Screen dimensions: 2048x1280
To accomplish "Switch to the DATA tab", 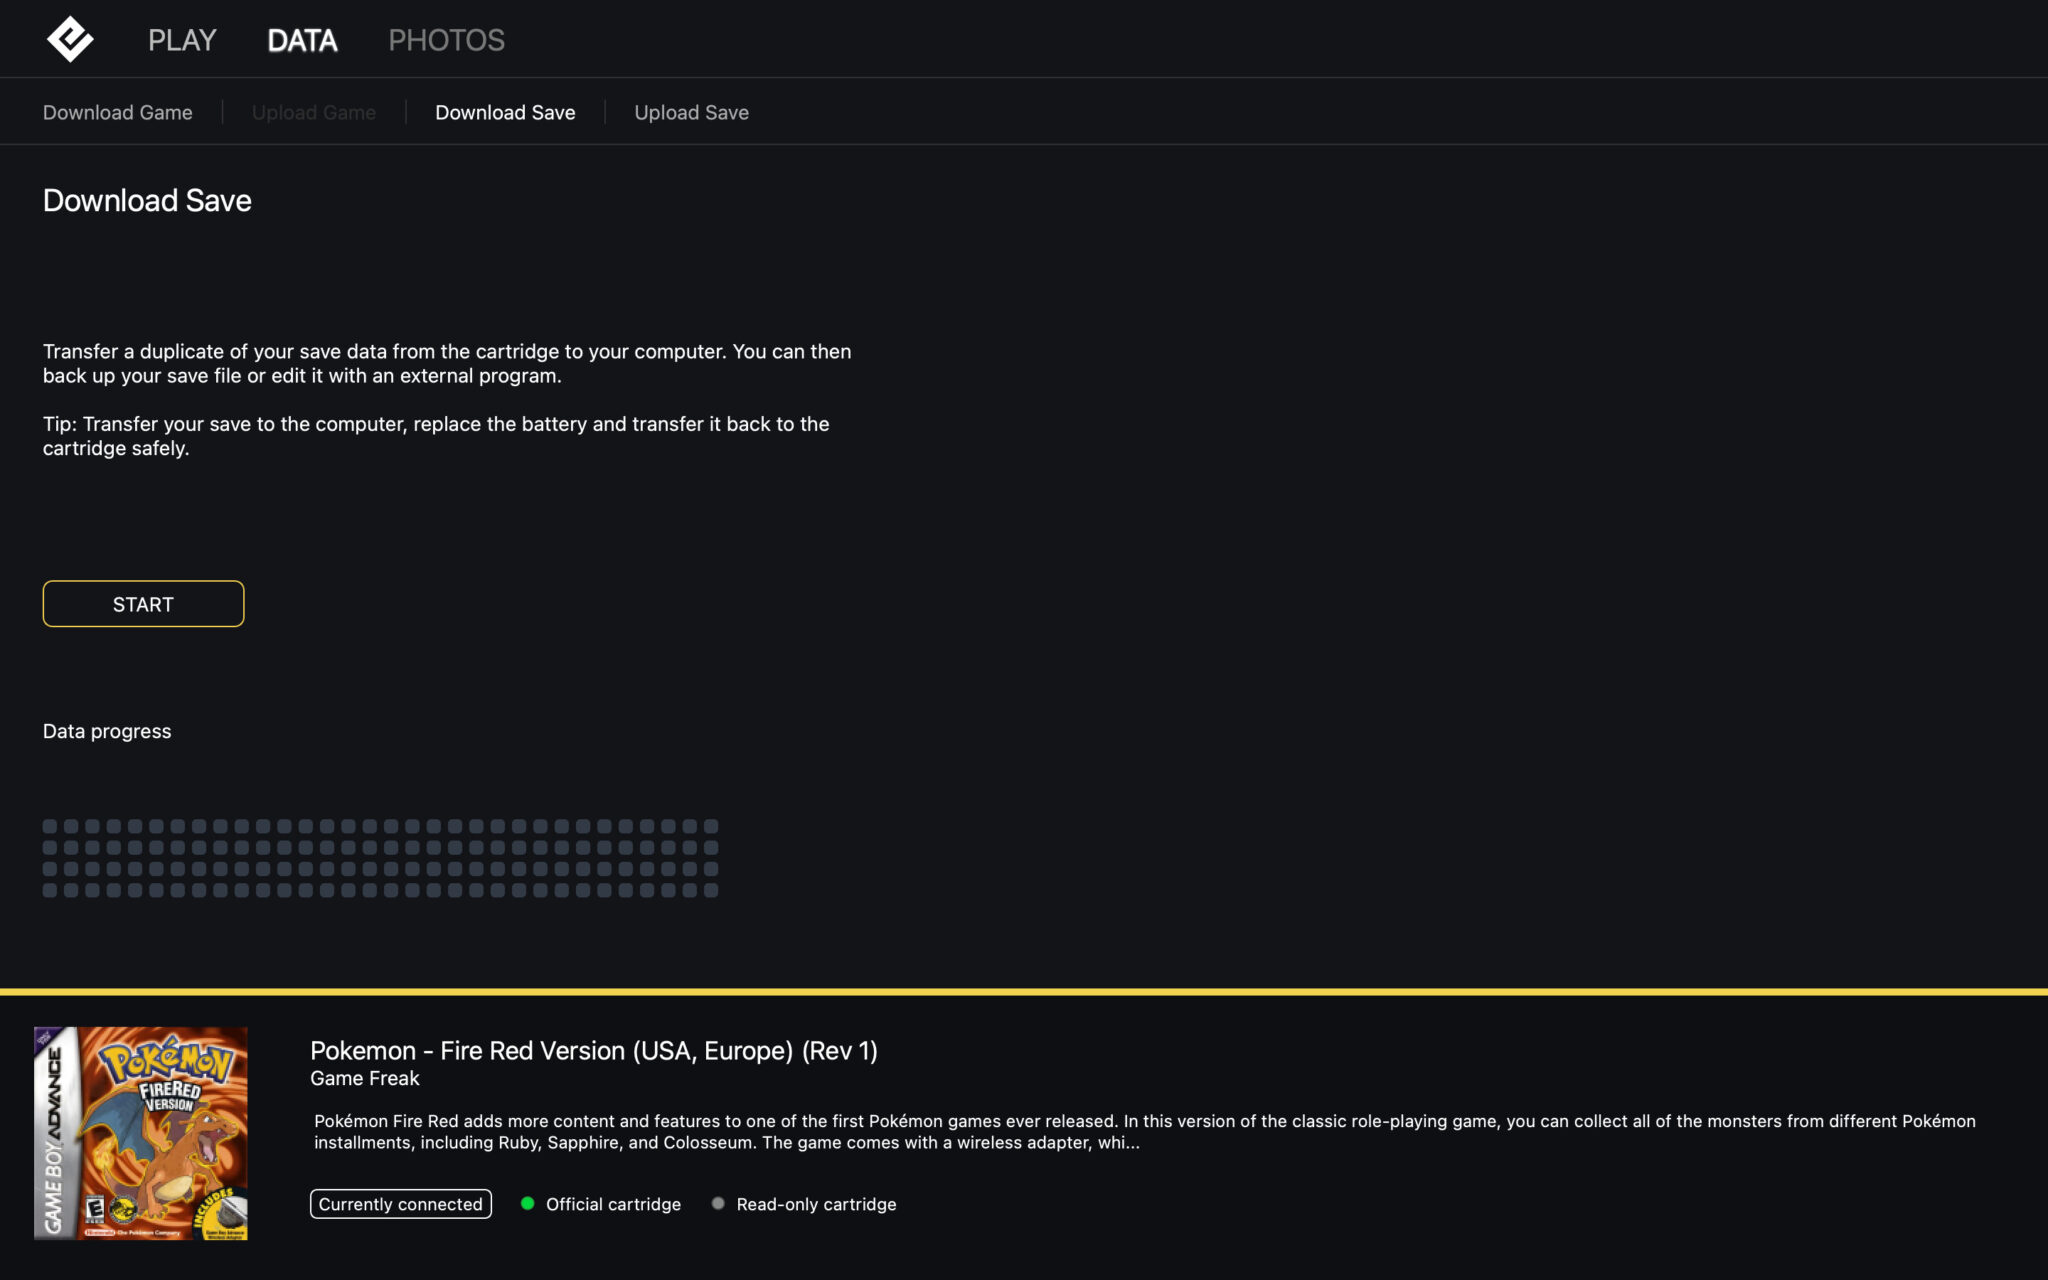I will point(302,40).
